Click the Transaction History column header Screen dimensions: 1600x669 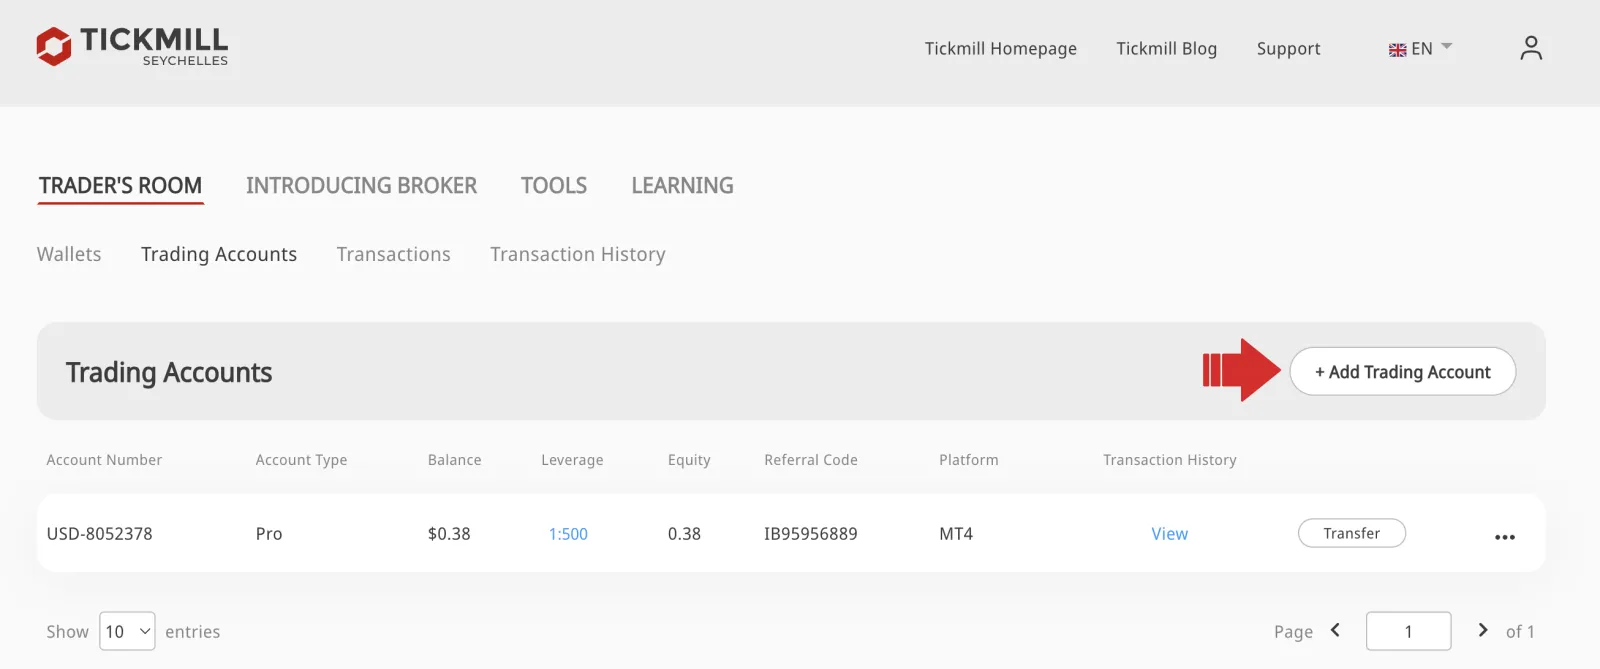click(1169, 460)
